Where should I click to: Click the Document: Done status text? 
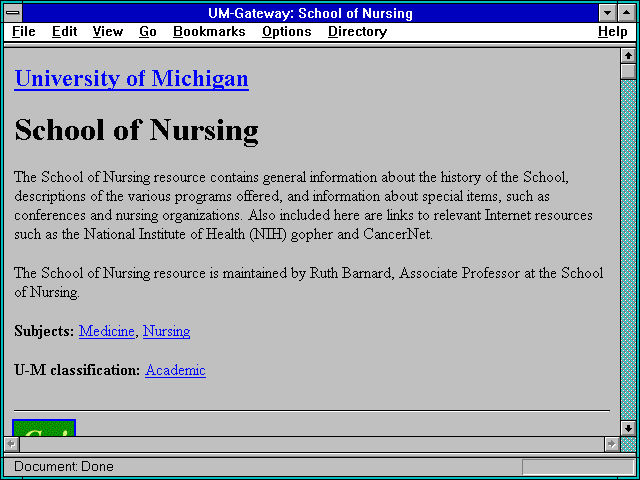(64, 467)
